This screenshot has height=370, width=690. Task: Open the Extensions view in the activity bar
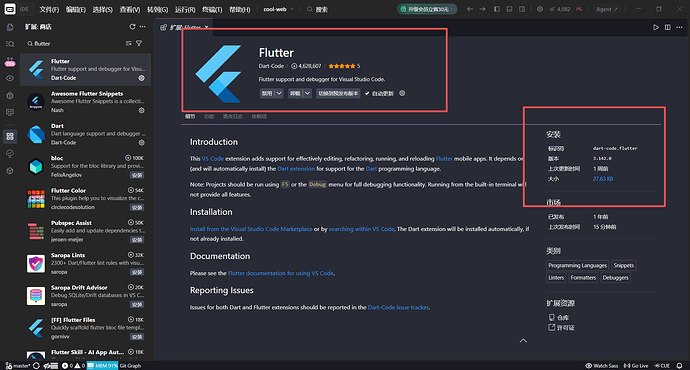tap(10, 136)
